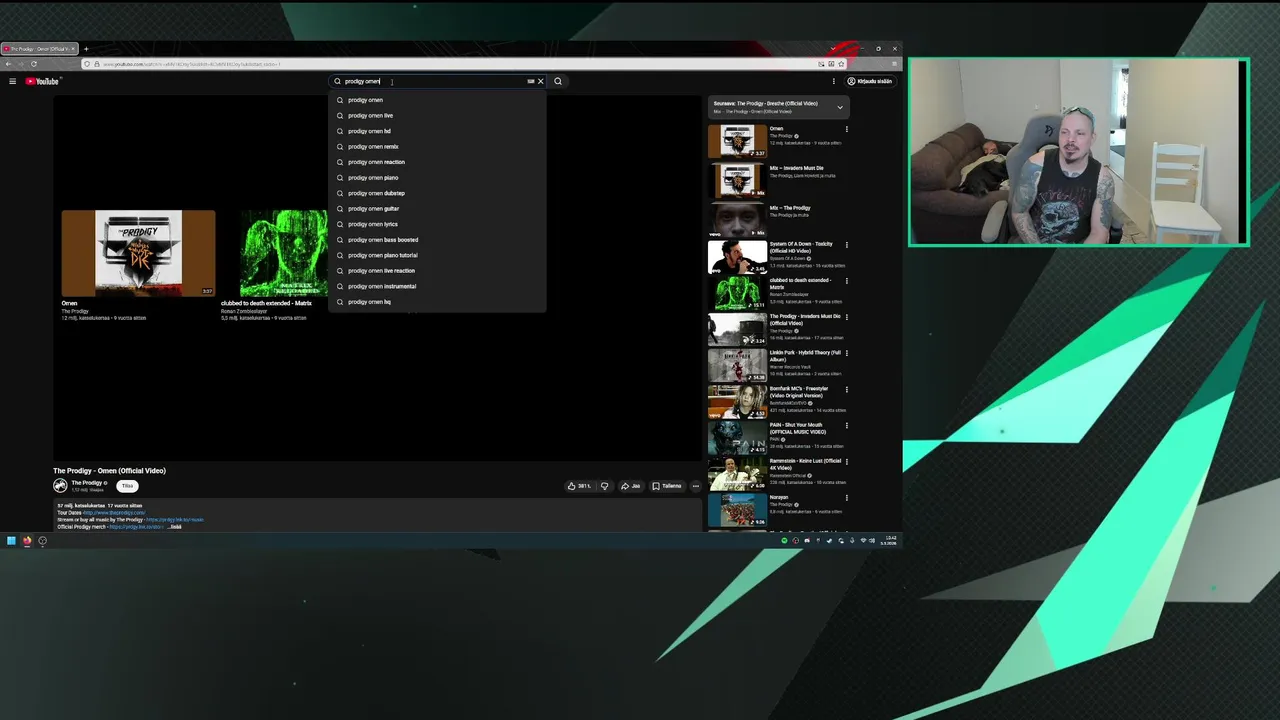
Task: Select suggestion 'prodigy omen hd'
Action: 437,131
